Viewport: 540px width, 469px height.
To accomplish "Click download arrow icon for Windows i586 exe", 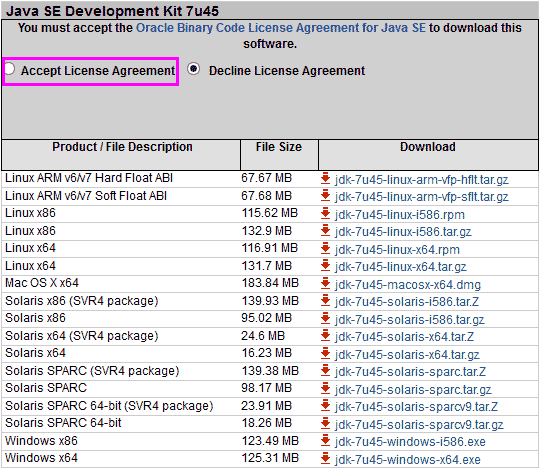I will pos(325,441).
